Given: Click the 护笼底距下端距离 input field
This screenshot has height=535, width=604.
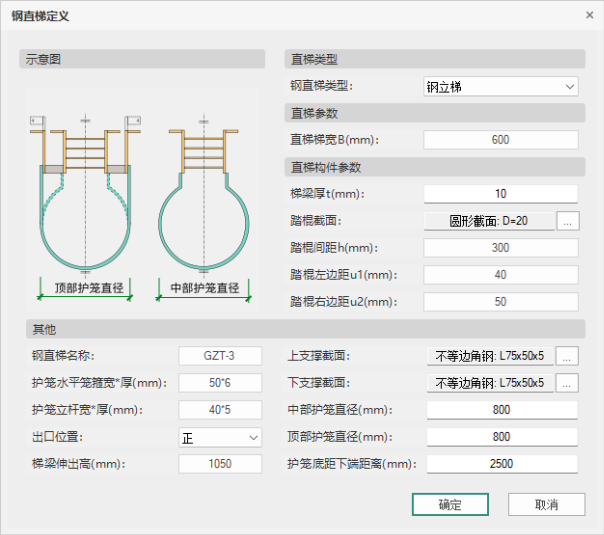Looking at the screenshot, I should 502,464.
